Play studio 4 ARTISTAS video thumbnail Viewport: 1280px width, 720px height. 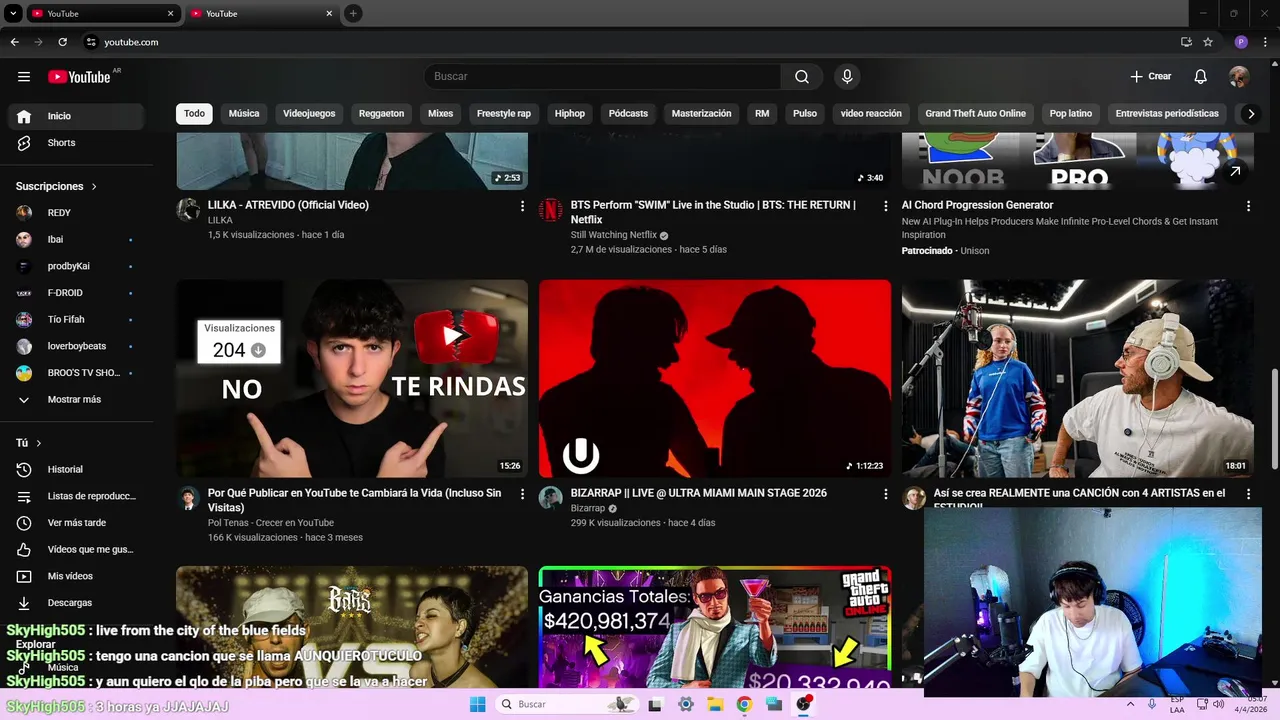point(1077,378)
